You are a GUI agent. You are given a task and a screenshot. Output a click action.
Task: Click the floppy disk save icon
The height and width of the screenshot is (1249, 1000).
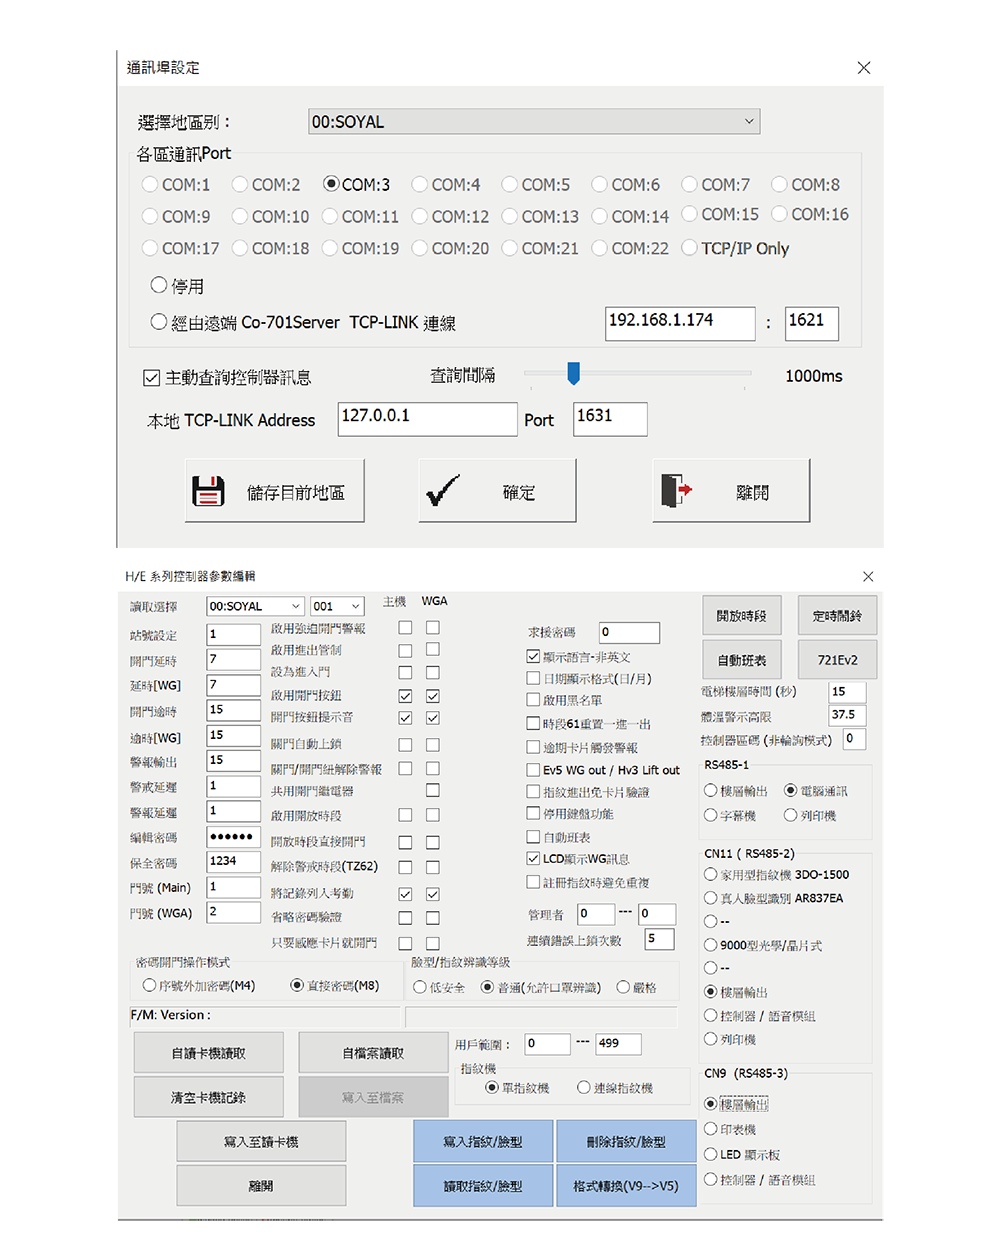coord(208,491)
